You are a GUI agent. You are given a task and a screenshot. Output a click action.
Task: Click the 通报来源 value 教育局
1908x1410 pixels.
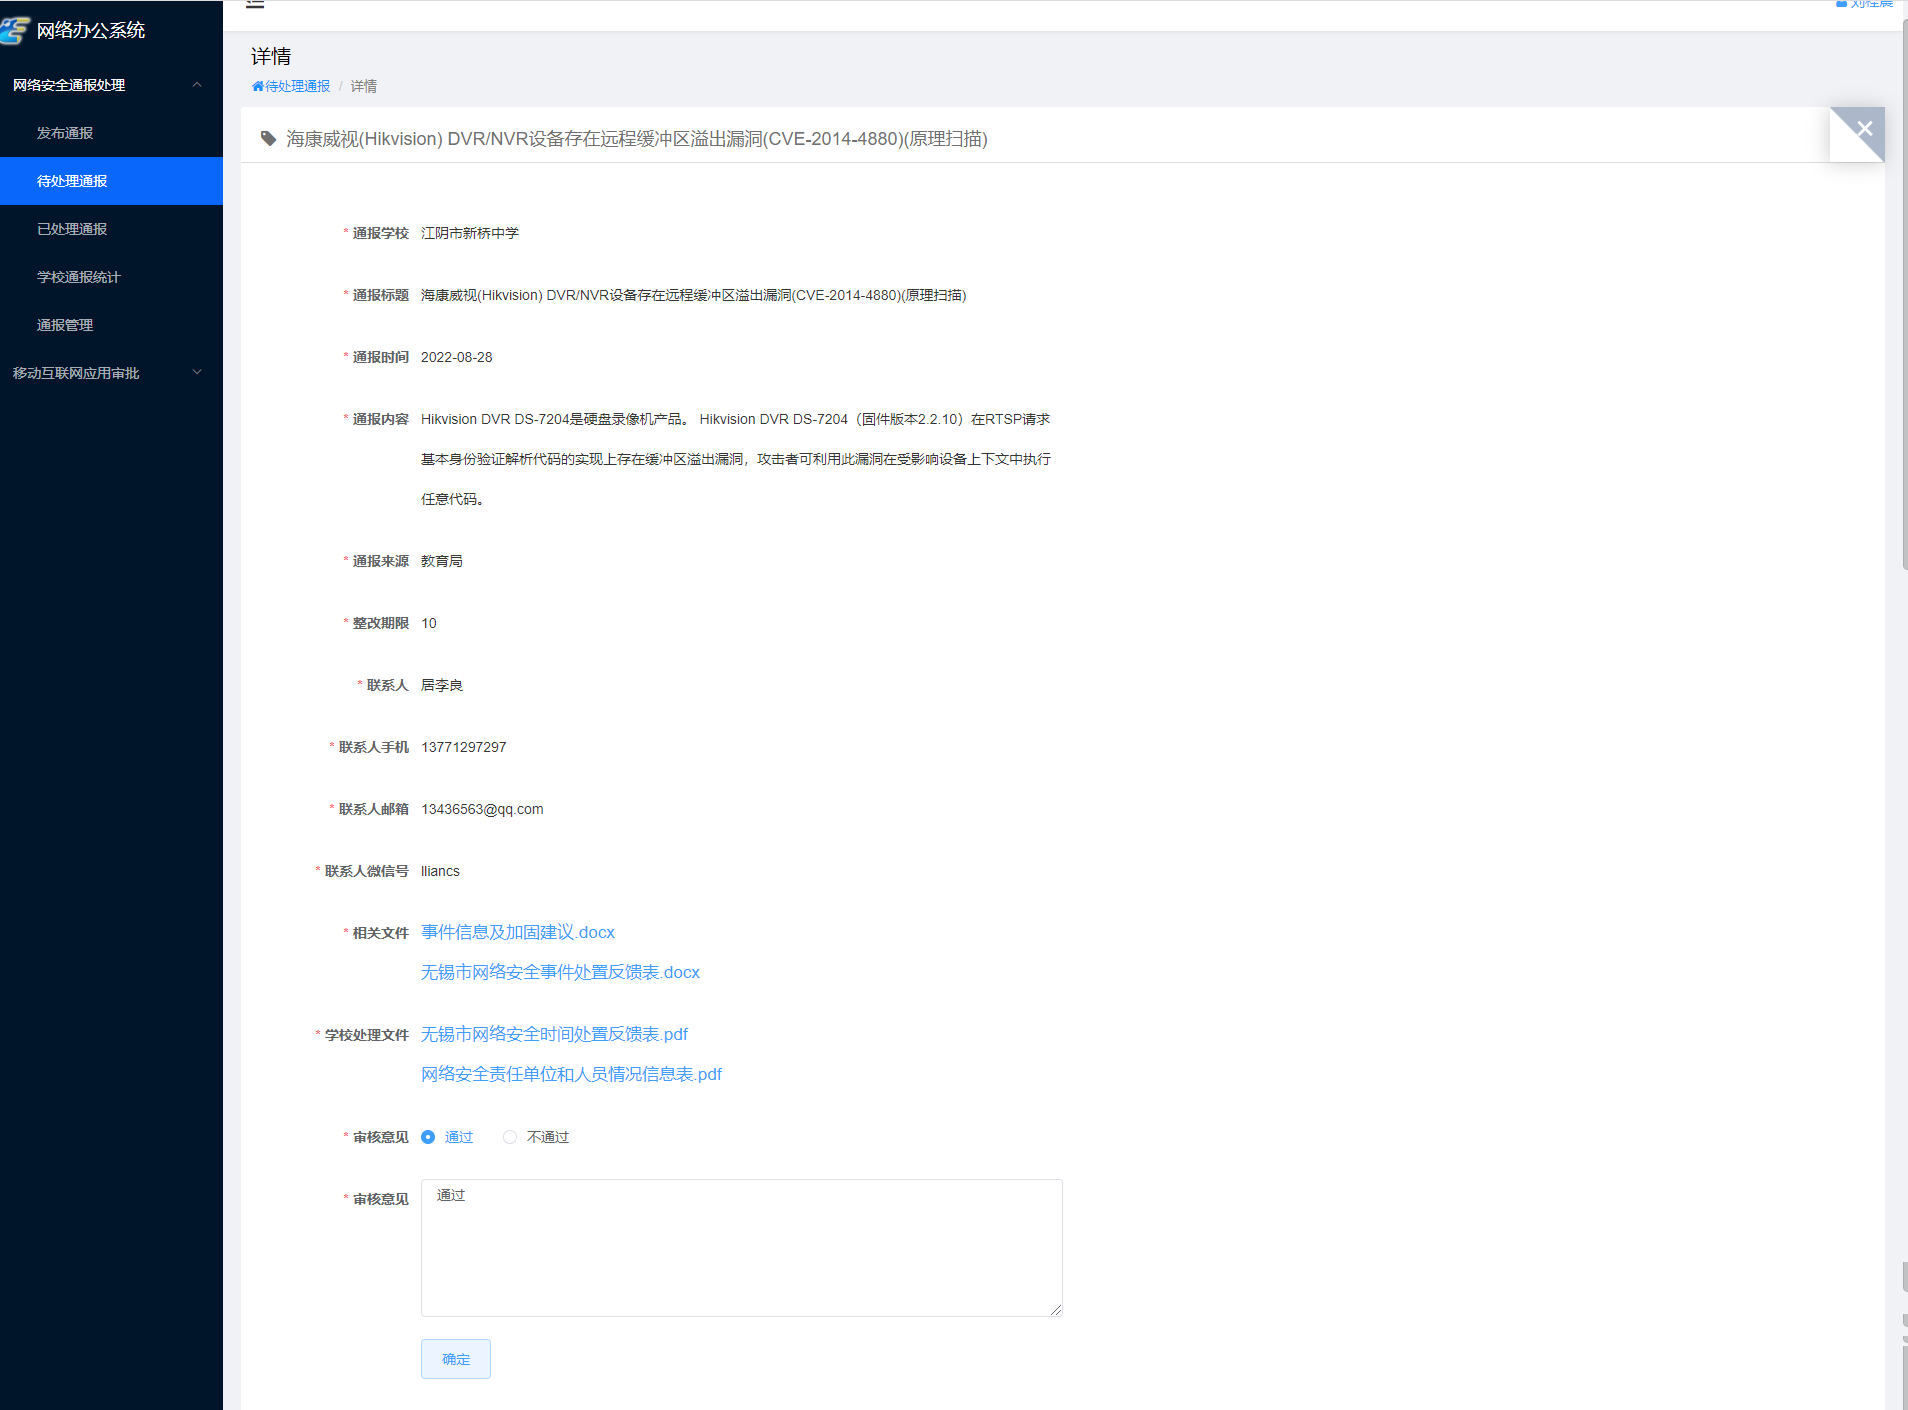point(442,561)
